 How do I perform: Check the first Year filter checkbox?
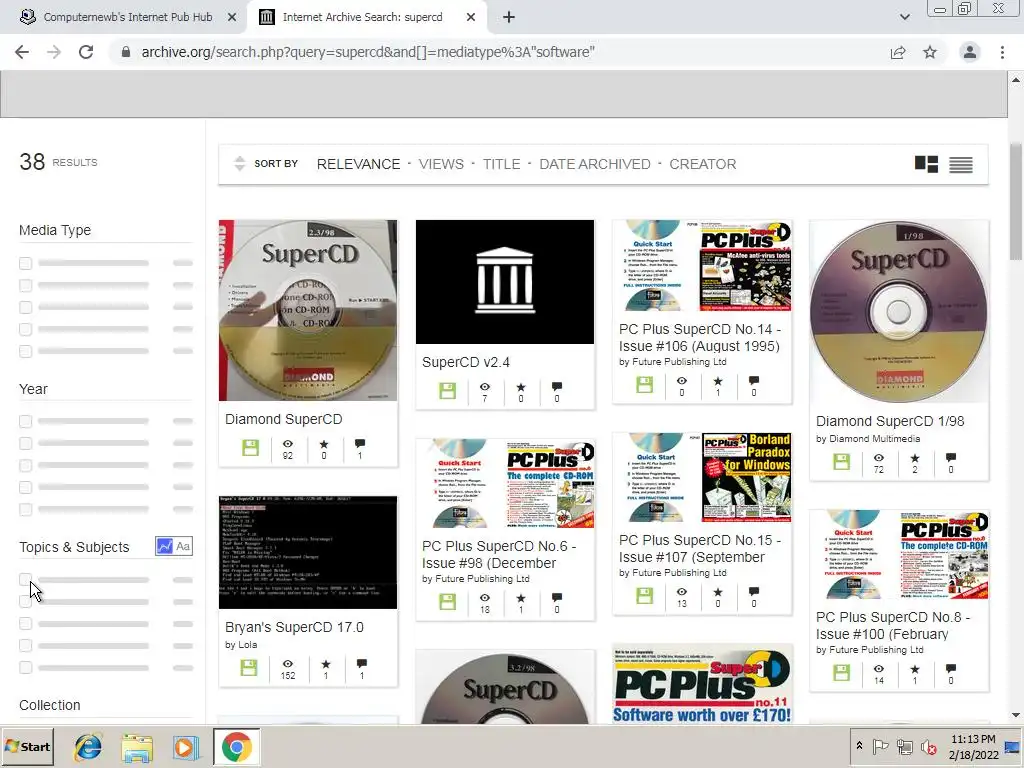(x=25, y=421)
